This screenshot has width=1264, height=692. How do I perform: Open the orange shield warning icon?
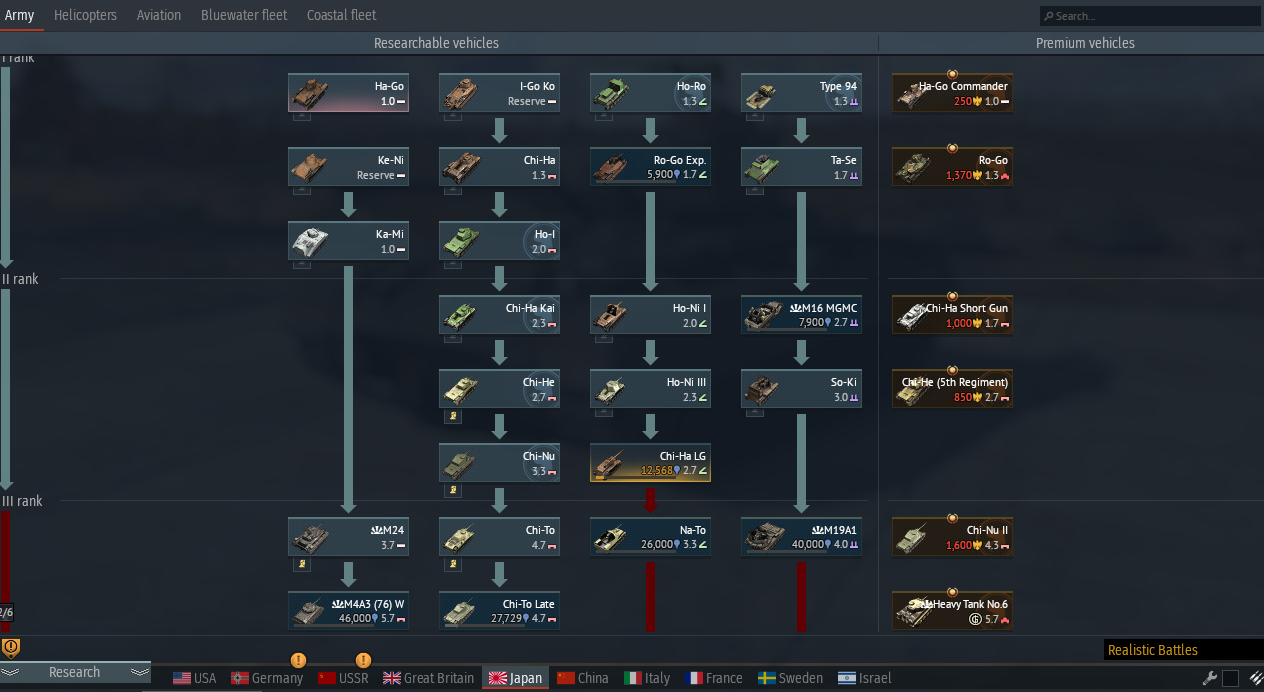pos(11,647)
